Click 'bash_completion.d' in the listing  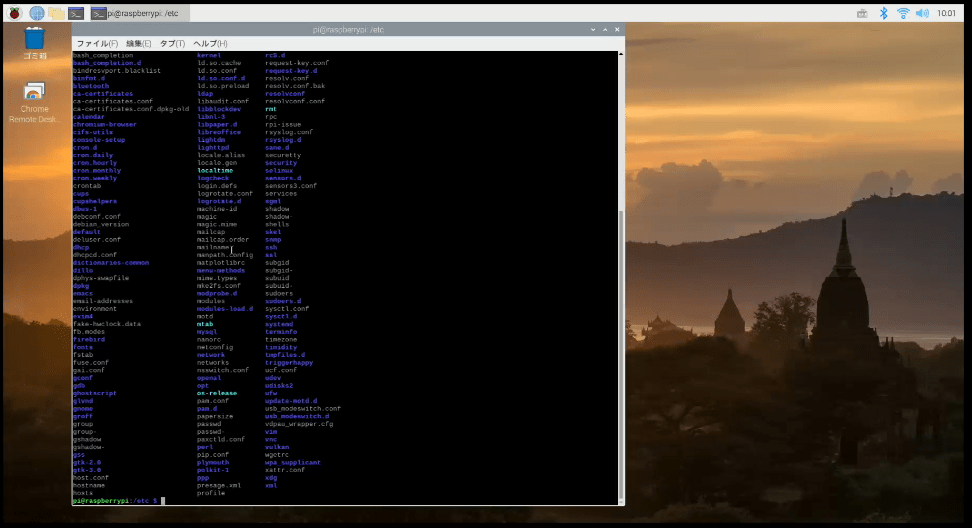107,63
